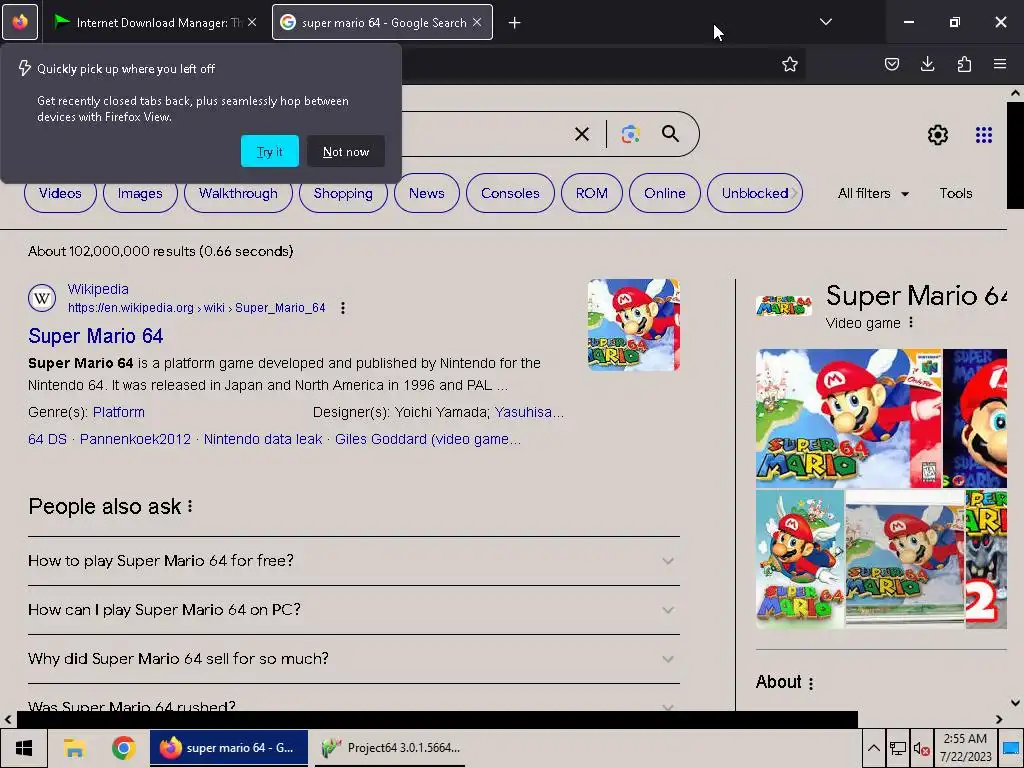1024x768 pixels.
Task: Select the Videos filter chip
Action: point(60,193)
